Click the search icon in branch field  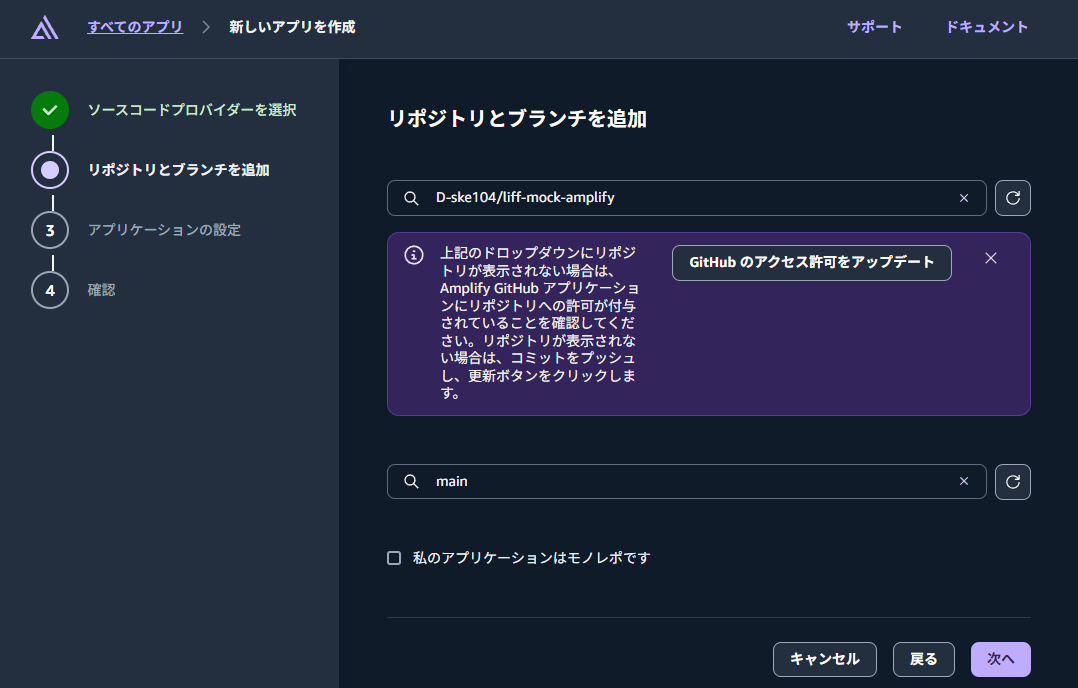[411, 481]
